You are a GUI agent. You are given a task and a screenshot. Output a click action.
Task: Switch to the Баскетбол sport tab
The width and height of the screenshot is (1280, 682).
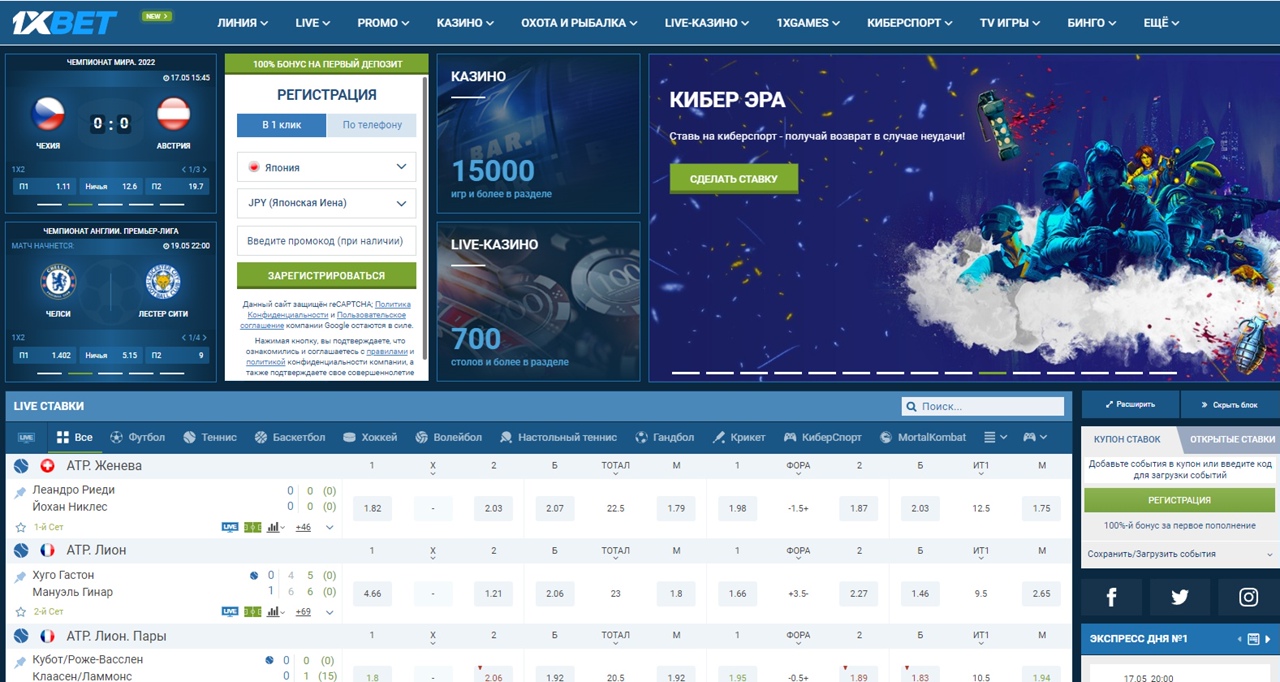click(x=290, y=437)
